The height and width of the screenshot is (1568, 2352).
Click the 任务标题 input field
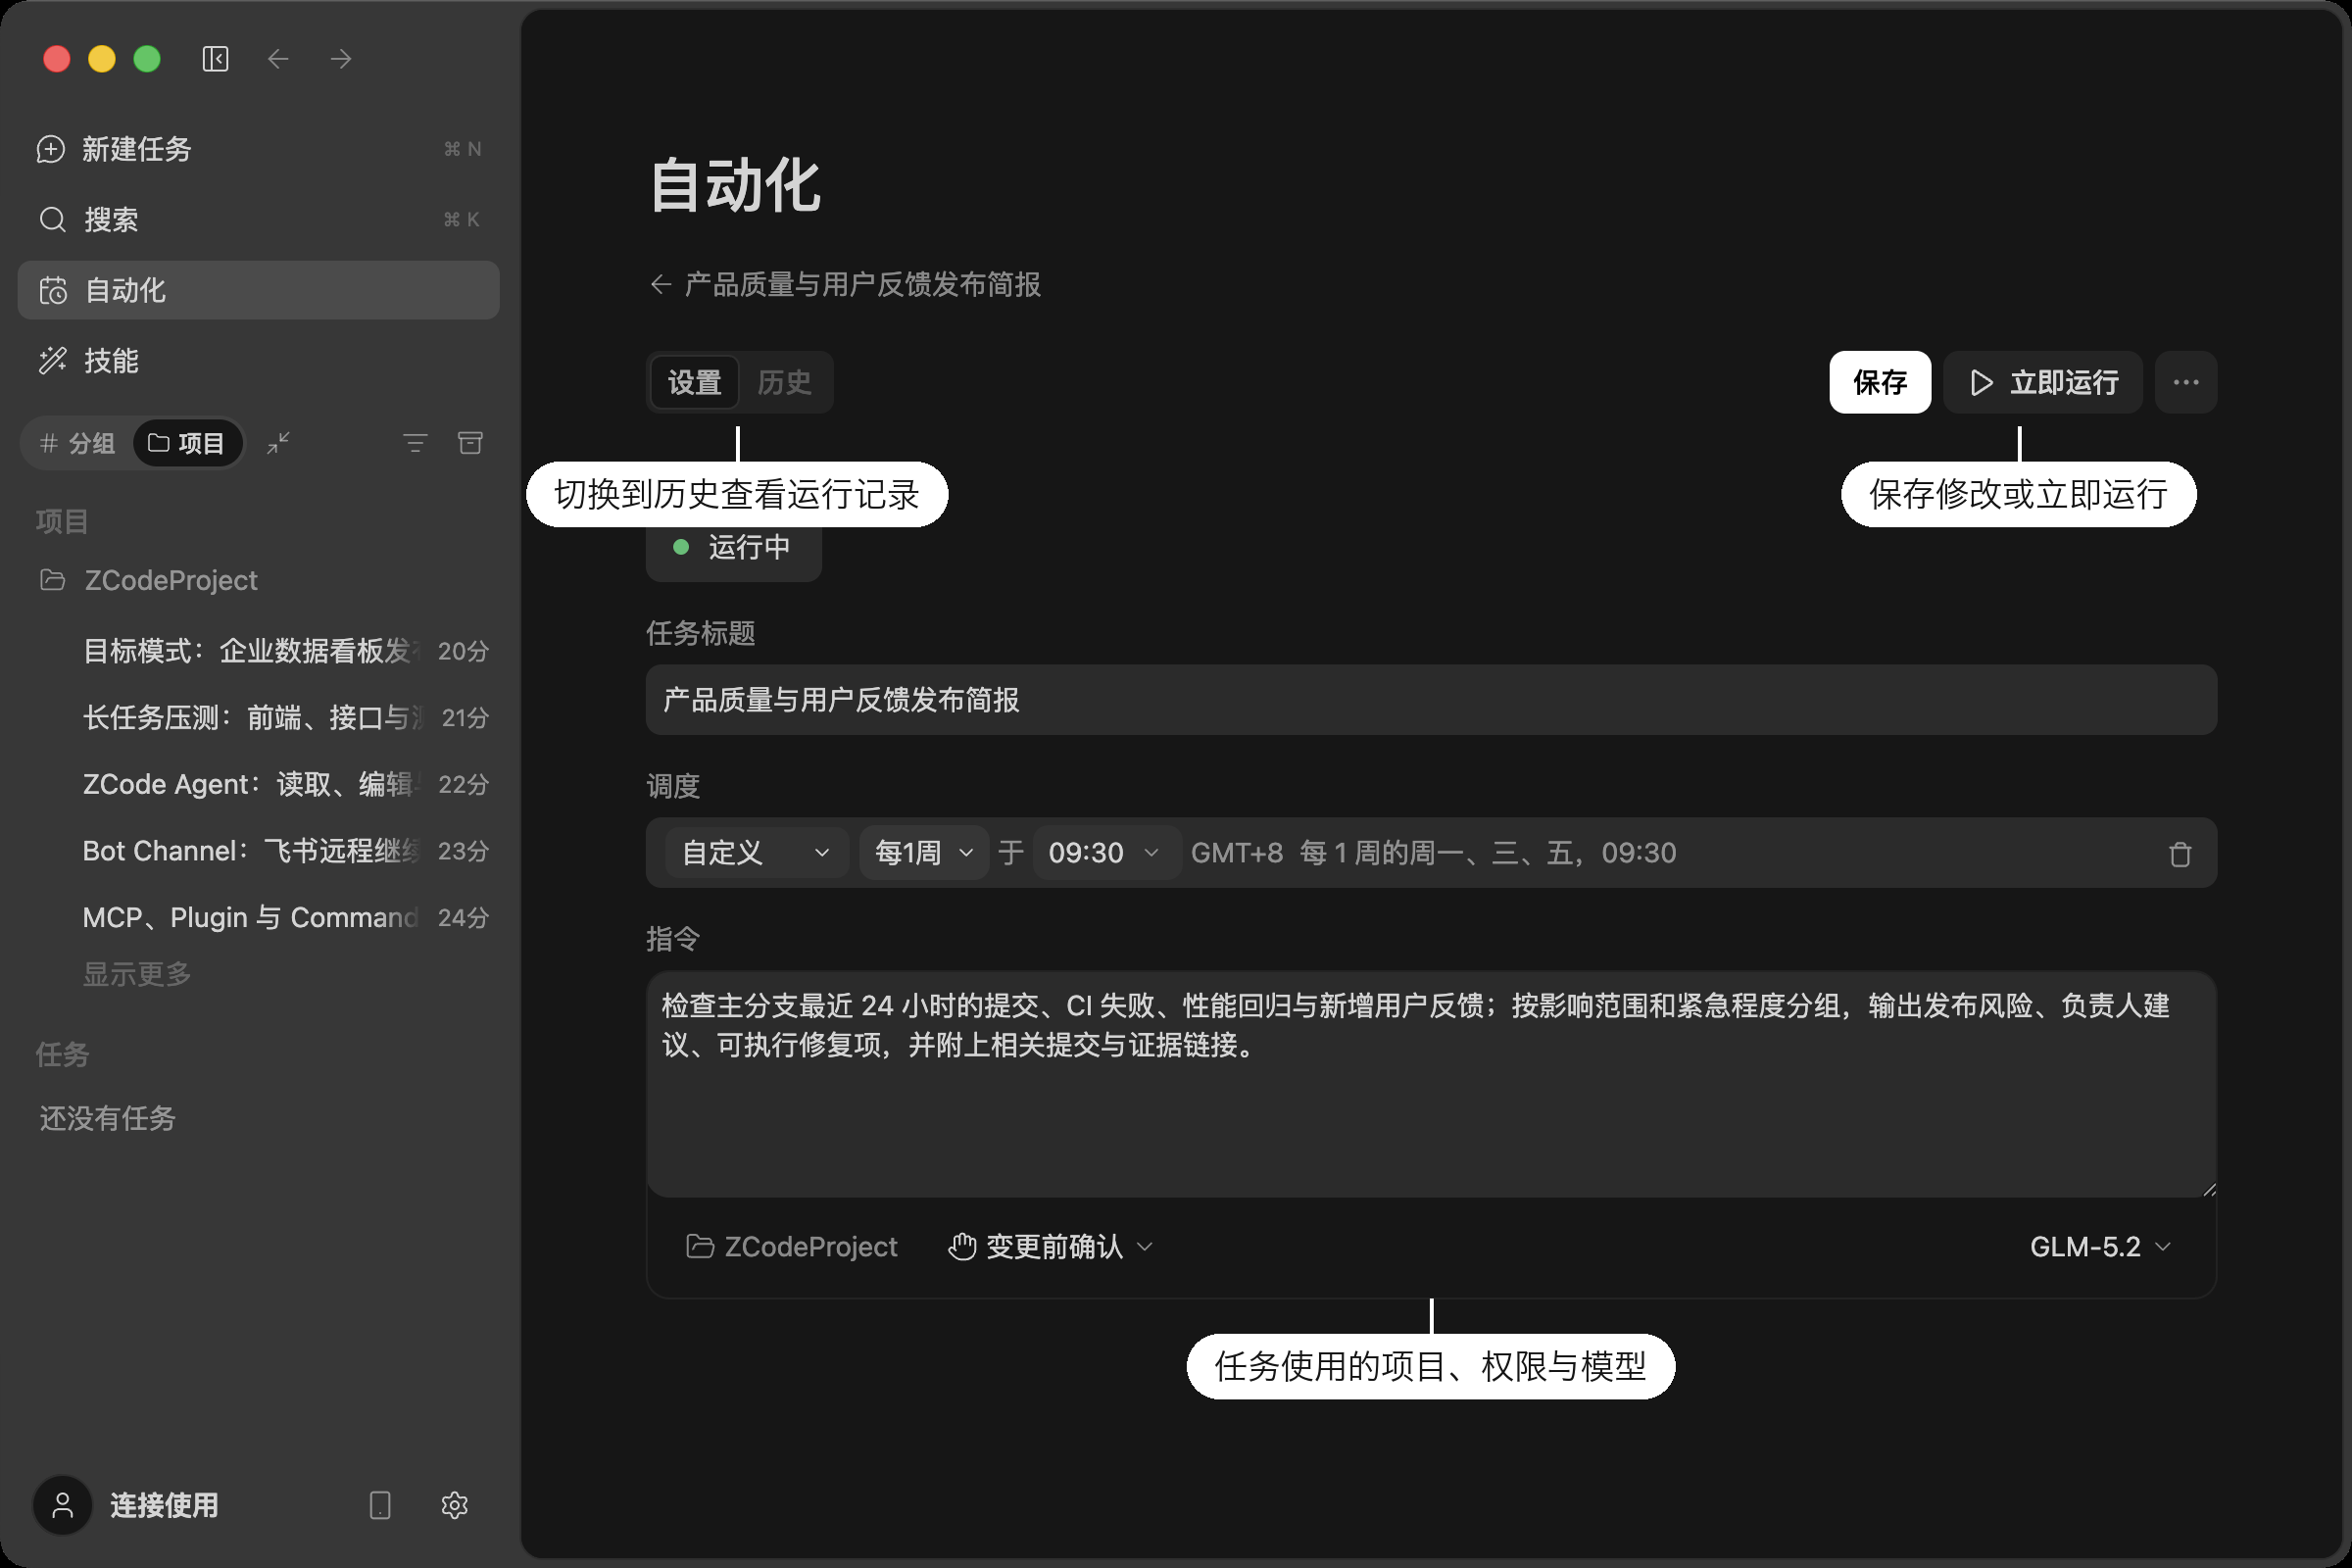[1431, 700]
